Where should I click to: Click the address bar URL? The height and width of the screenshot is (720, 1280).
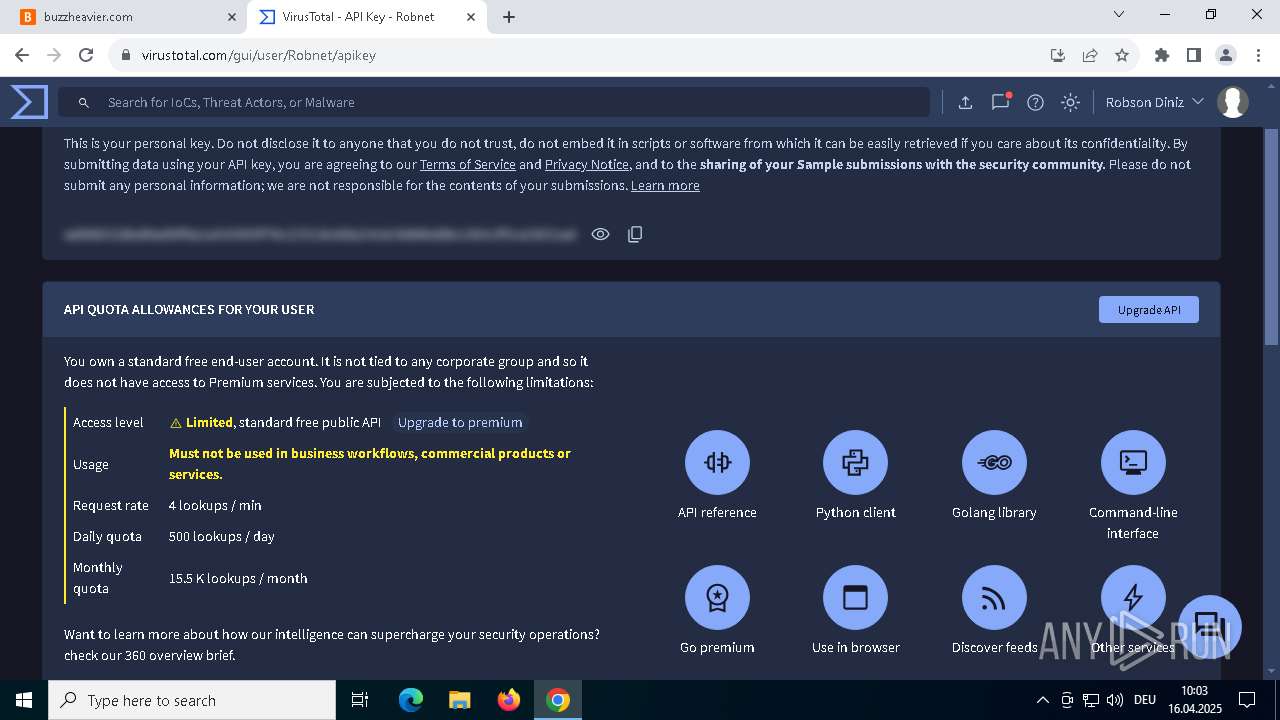pyautogui.click(x=259, y=55)
